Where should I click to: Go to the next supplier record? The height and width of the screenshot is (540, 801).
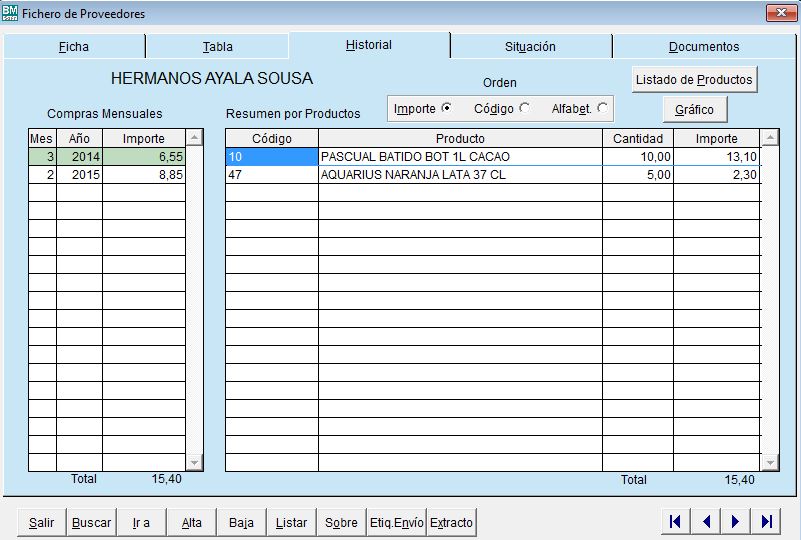[x=736, y=521]
